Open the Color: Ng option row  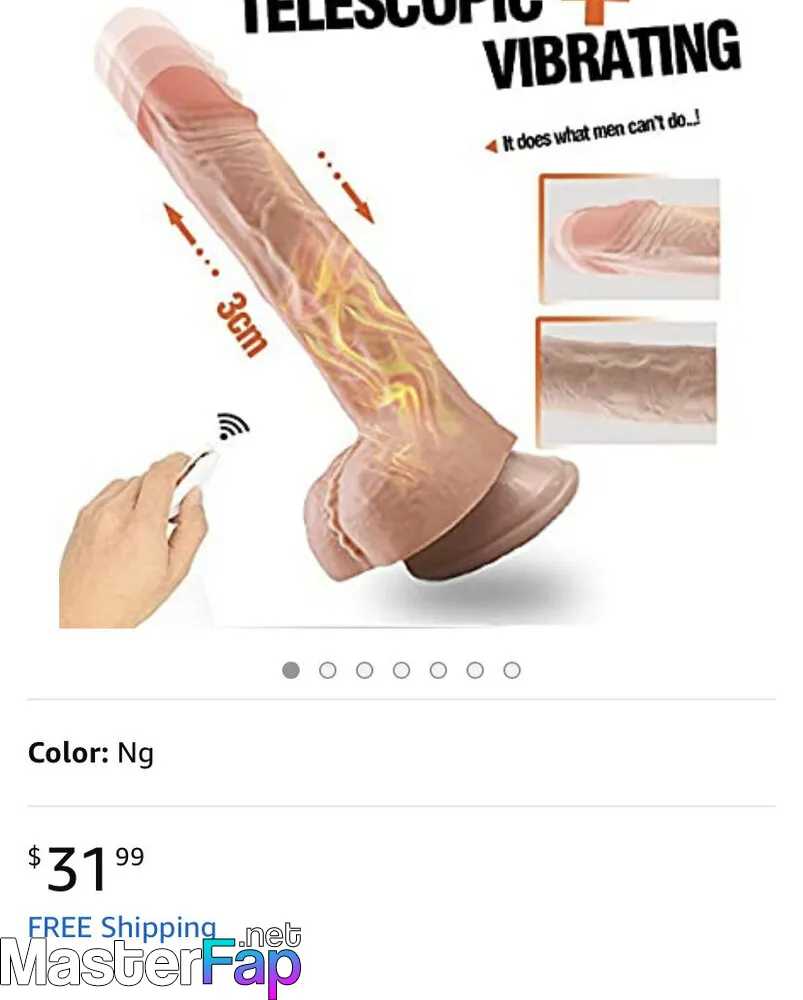pyautogui.click(x=401, y=753)
